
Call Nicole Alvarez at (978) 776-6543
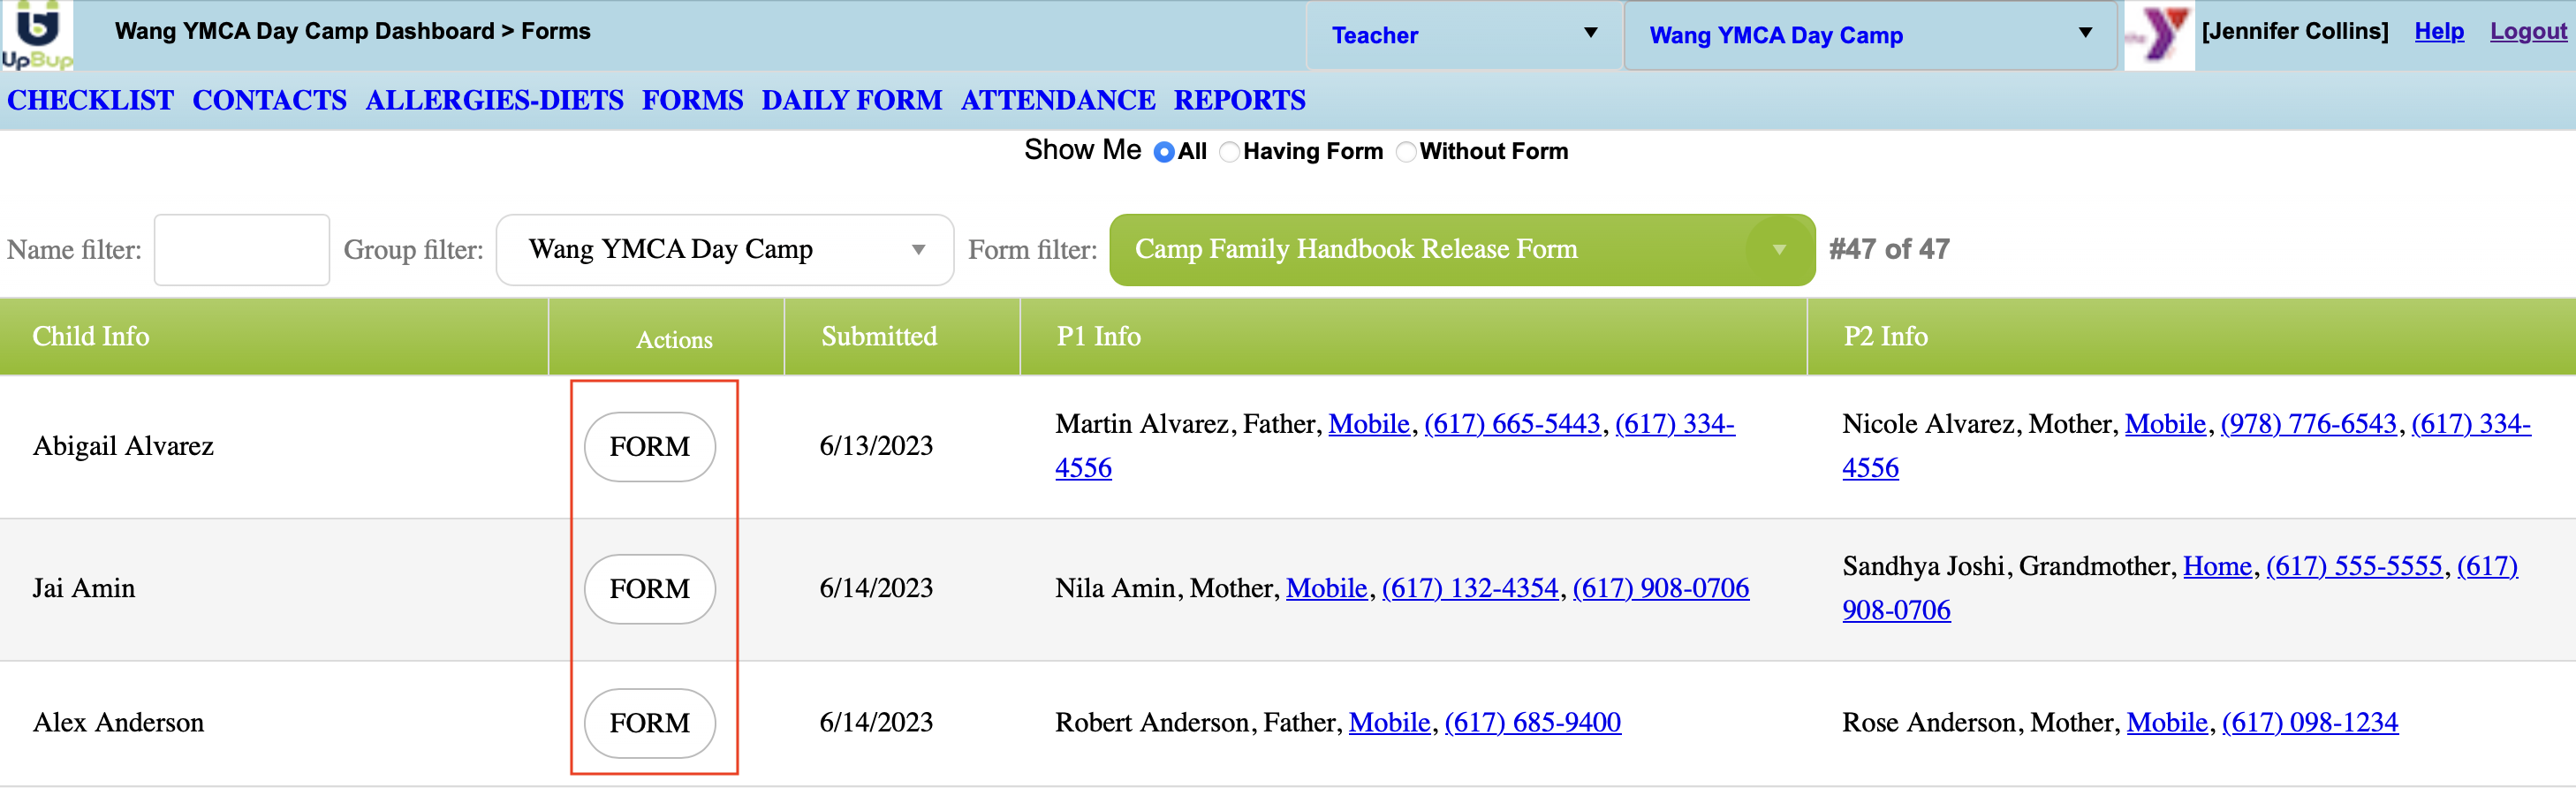tap(2308, 424)
